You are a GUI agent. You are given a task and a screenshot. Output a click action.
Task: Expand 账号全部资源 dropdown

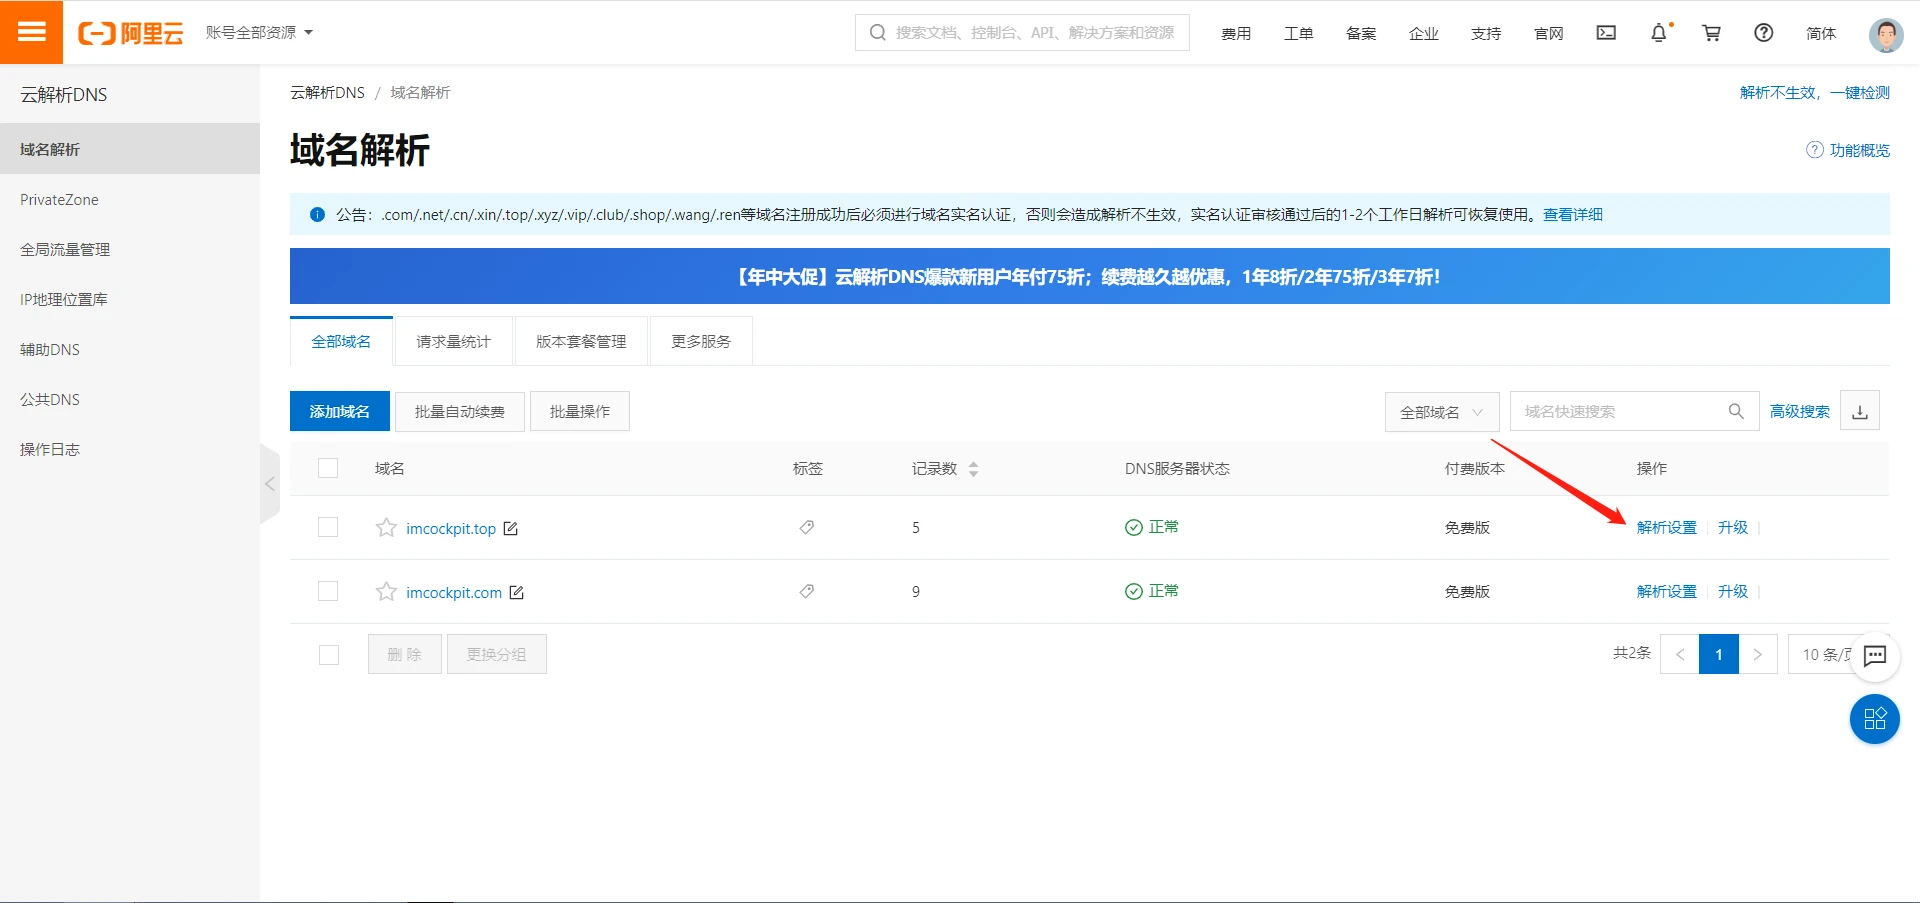[x=259, y=32]
